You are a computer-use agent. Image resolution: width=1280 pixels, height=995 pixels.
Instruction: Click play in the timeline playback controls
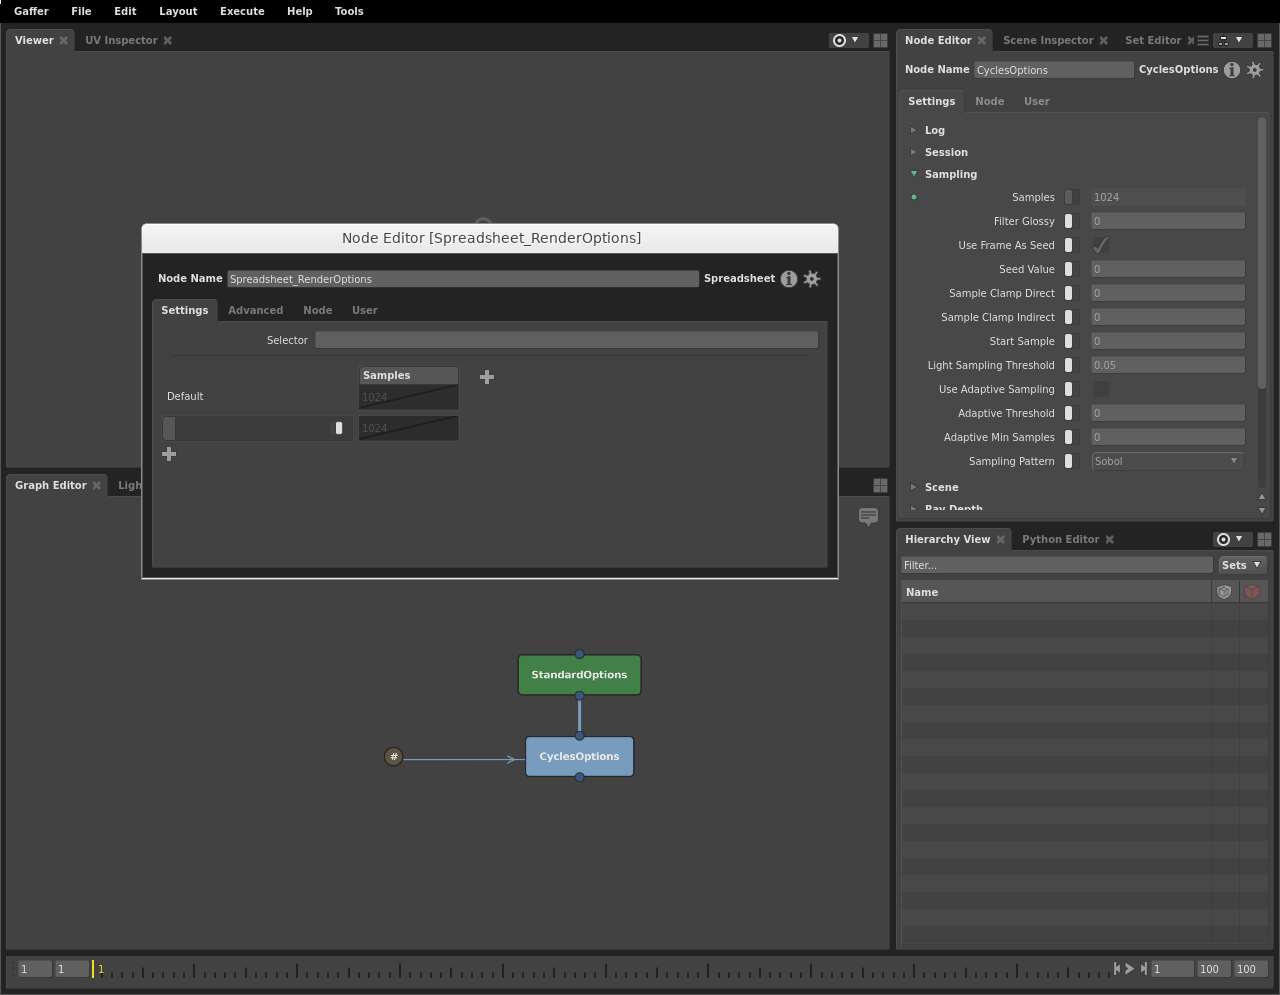(1128, 969)
